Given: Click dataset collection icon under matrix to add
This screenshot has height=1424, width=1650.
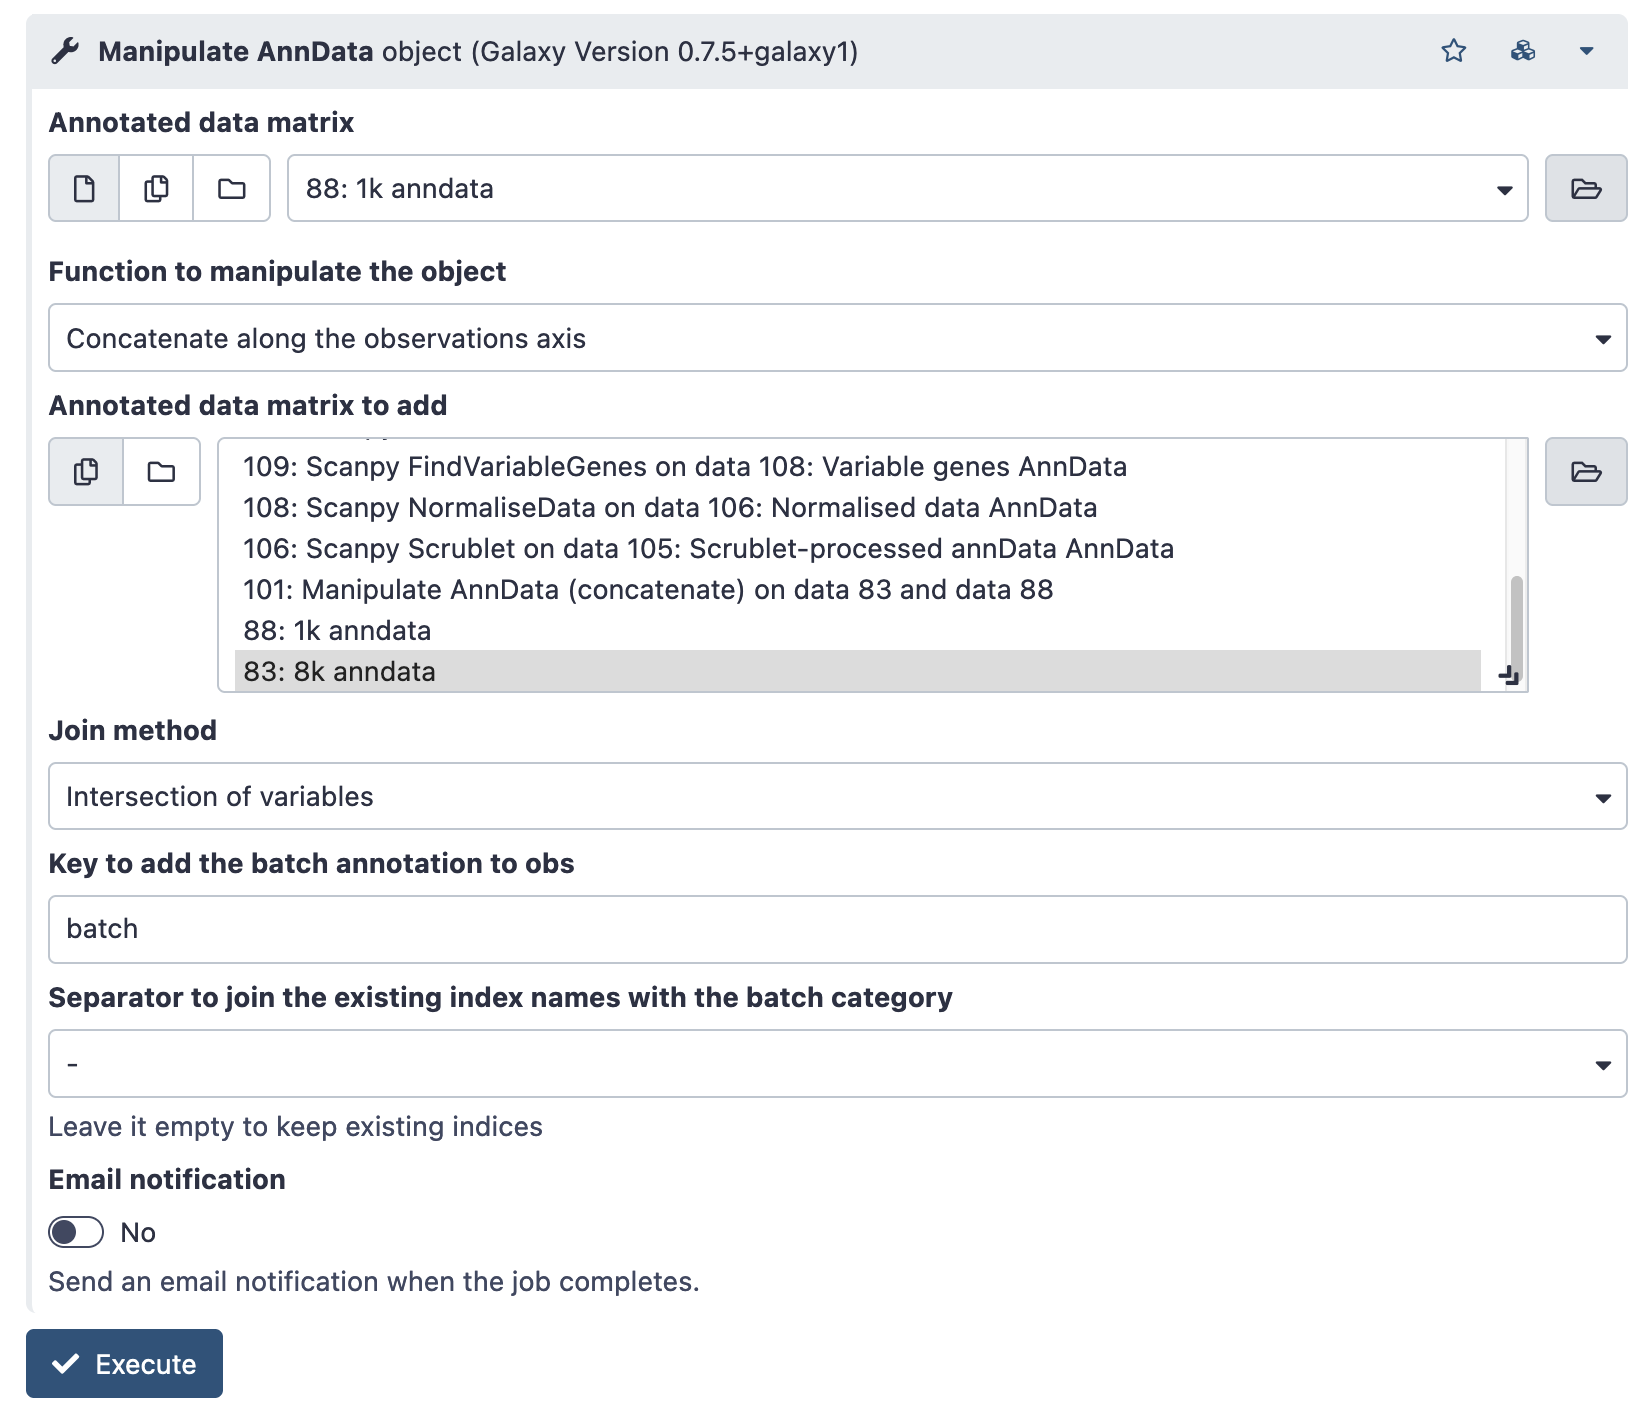Looking at the screenshot, I should (x=161, y=472).
